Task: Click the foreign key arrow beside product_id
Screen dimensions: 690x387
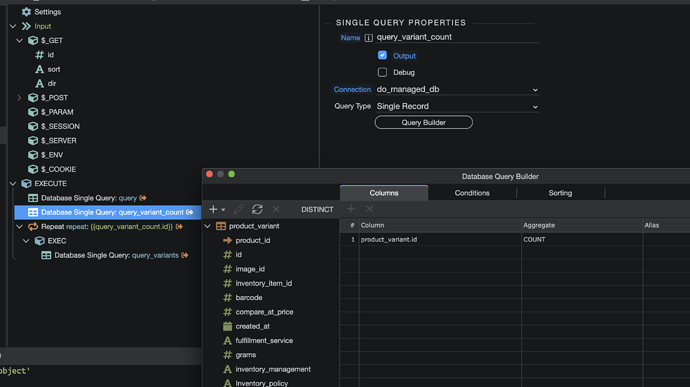Action: coord(228,240)
